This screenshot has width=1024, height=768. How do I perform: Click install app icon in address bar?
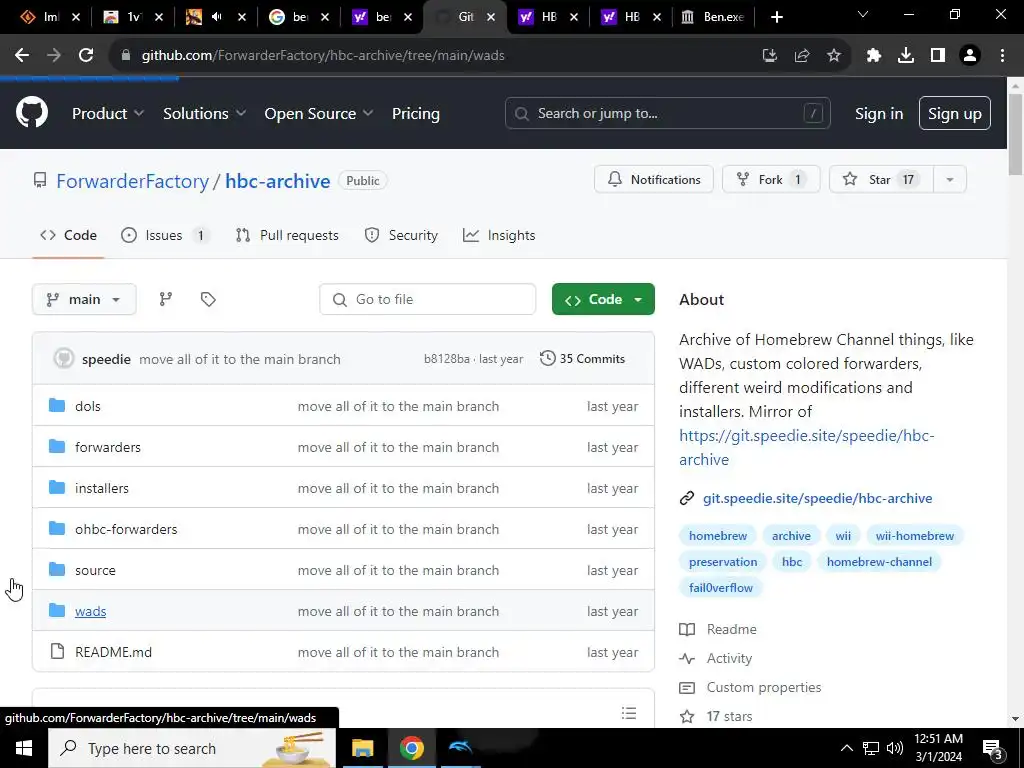coord(770,56)
